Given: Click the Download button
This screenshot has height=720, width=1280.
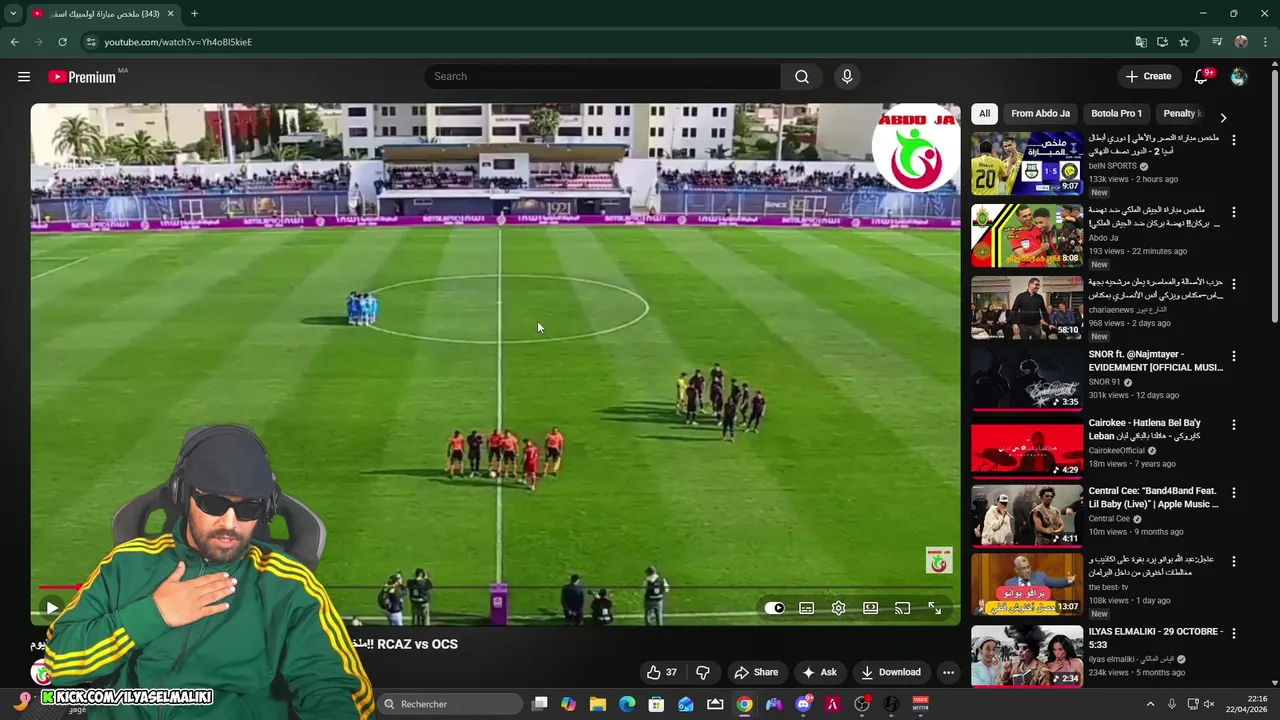Looking at the screenshot, I should [x=890, y=672].
